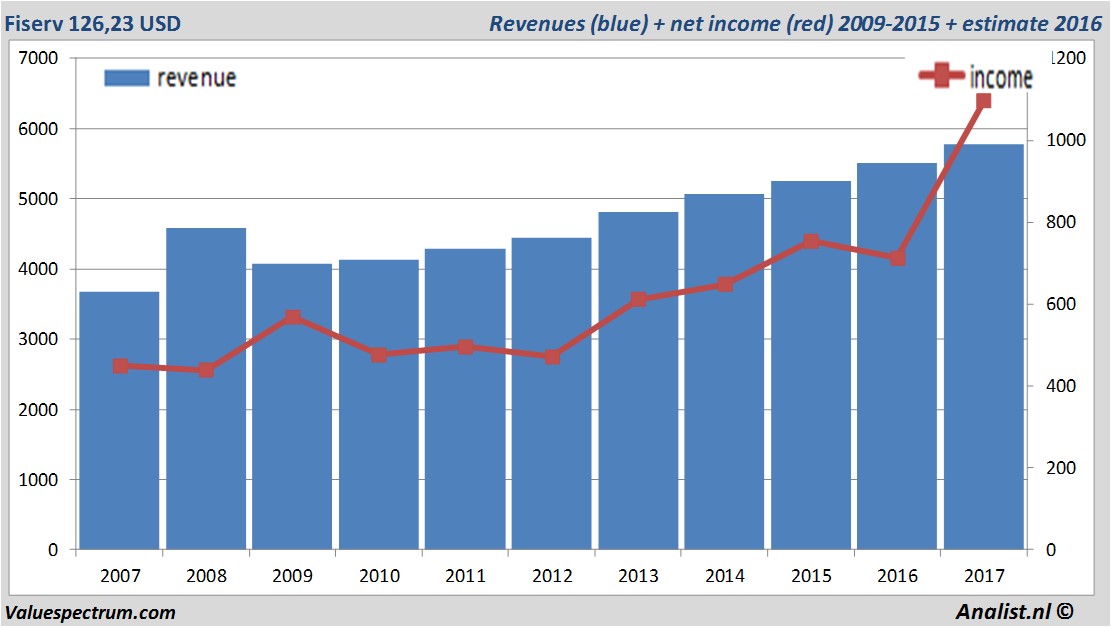Viewport: 1111px width, 627px height.
Task: Click the 2007 income data marker
Action: tap(120, 366)
